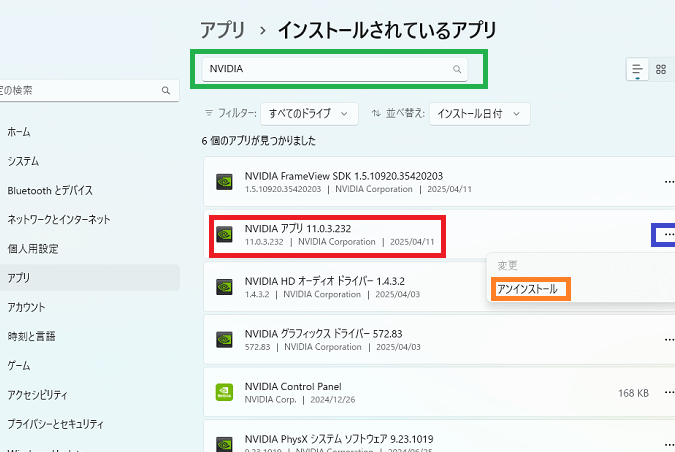Switch to list view layout icon
The image size is (675, 452).
point(637,70)
